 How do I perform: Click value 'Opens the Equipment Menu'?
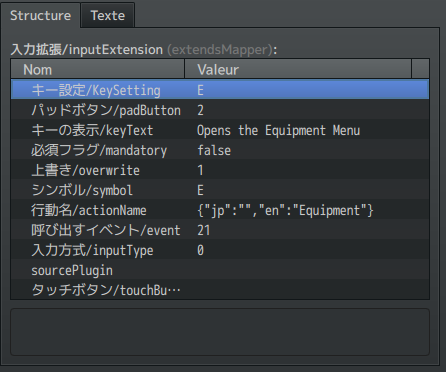(278, 130)
